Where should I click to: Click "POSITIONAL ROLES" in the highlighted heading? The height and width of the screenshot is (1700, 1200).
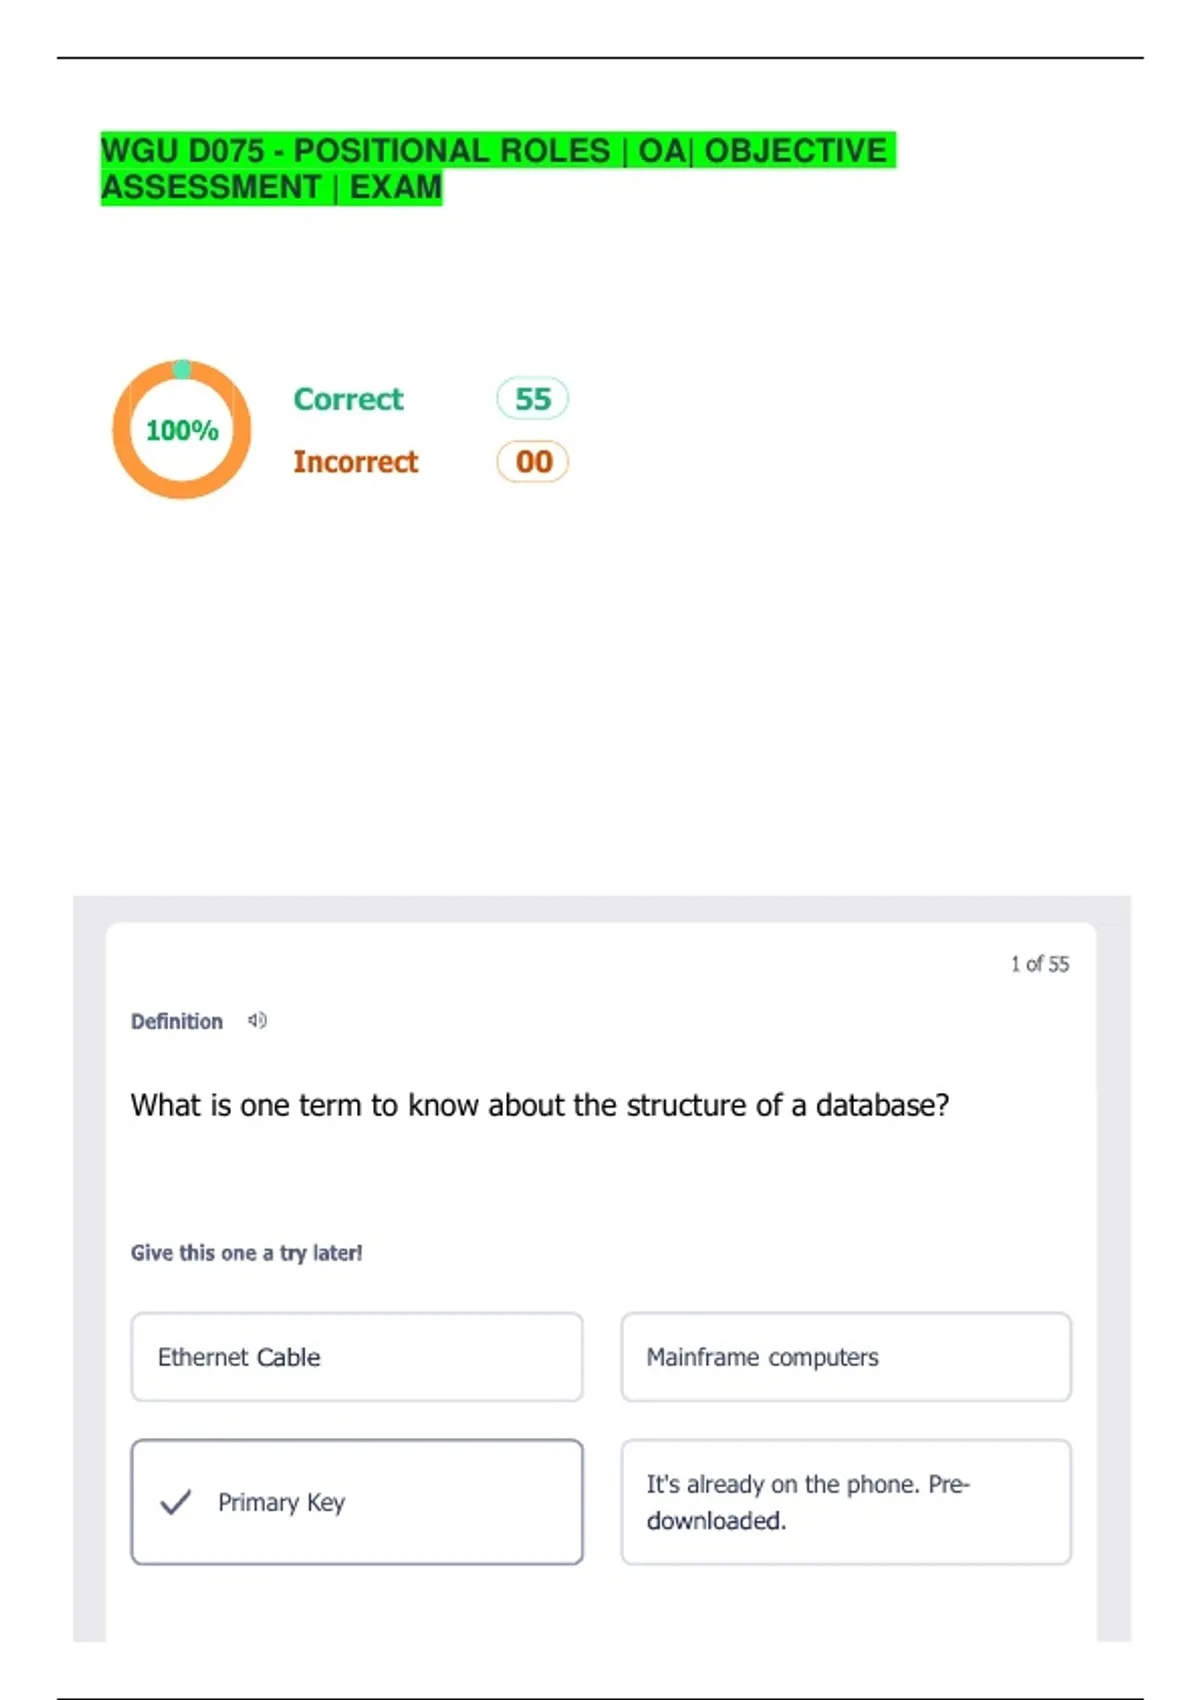(x=451, y=151)
